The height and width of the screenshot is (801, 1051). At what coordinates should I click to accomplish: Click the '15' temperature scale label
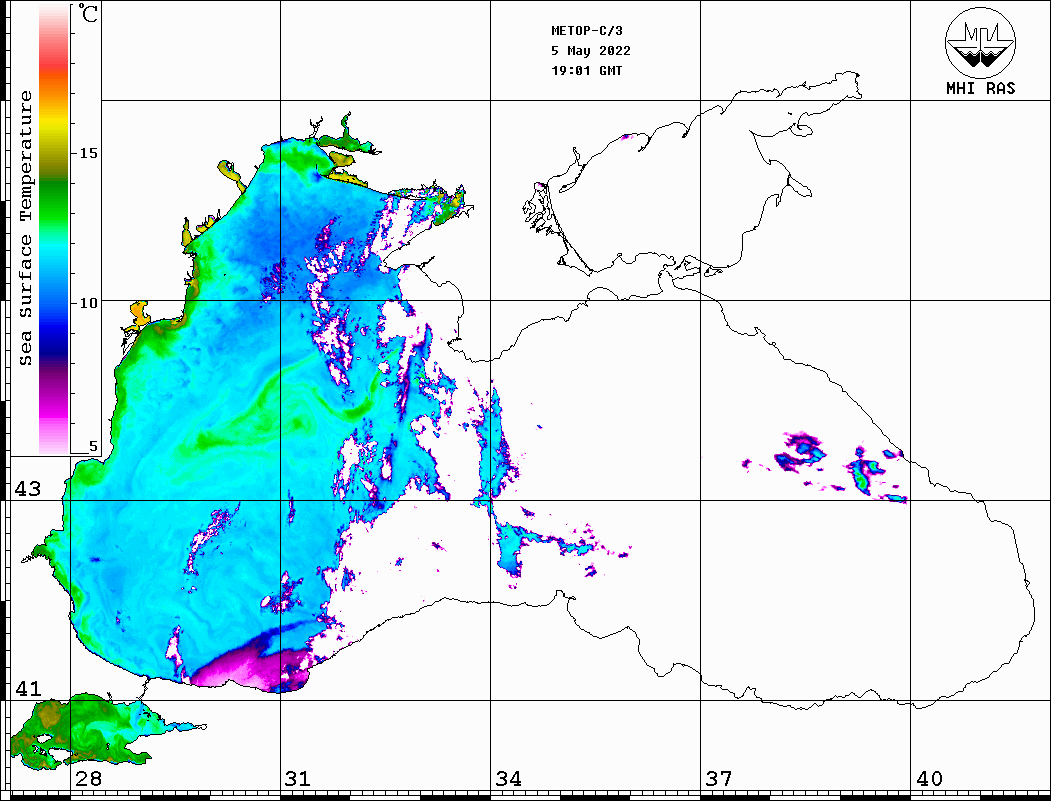(x=88, y=153)
